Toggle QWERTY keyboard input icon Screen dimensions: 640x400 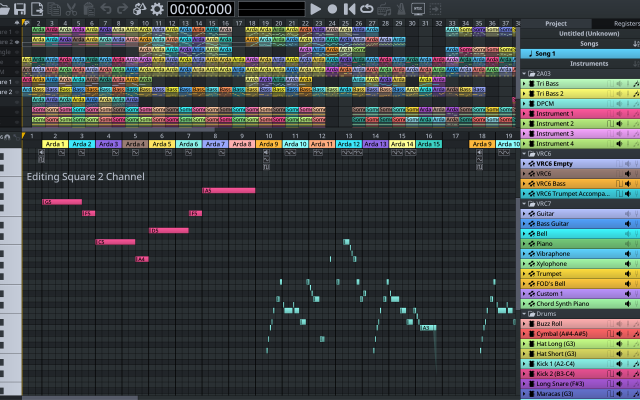tap(384, 9)
